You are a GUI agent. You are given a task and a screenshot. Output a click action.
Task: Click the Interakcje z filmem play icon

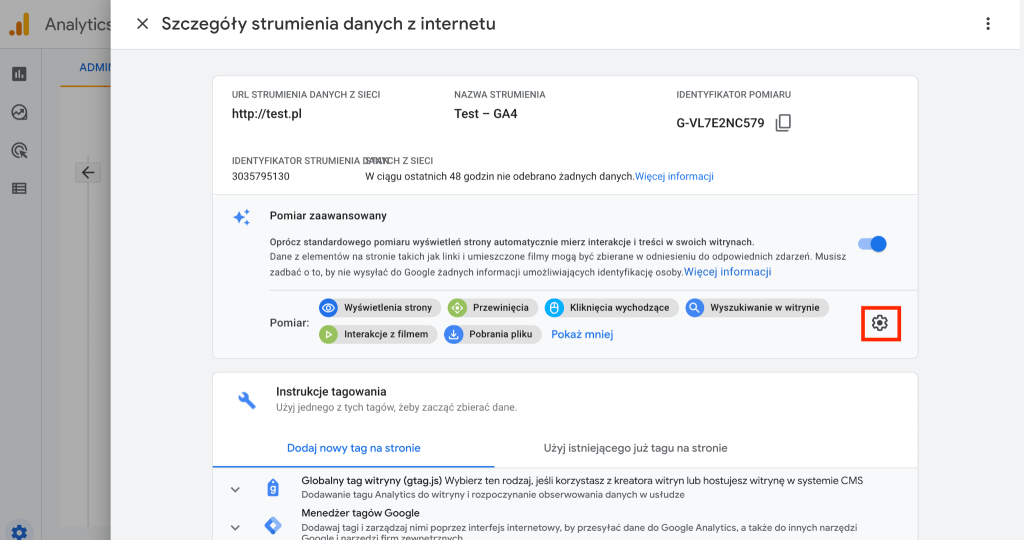point(328,334)
